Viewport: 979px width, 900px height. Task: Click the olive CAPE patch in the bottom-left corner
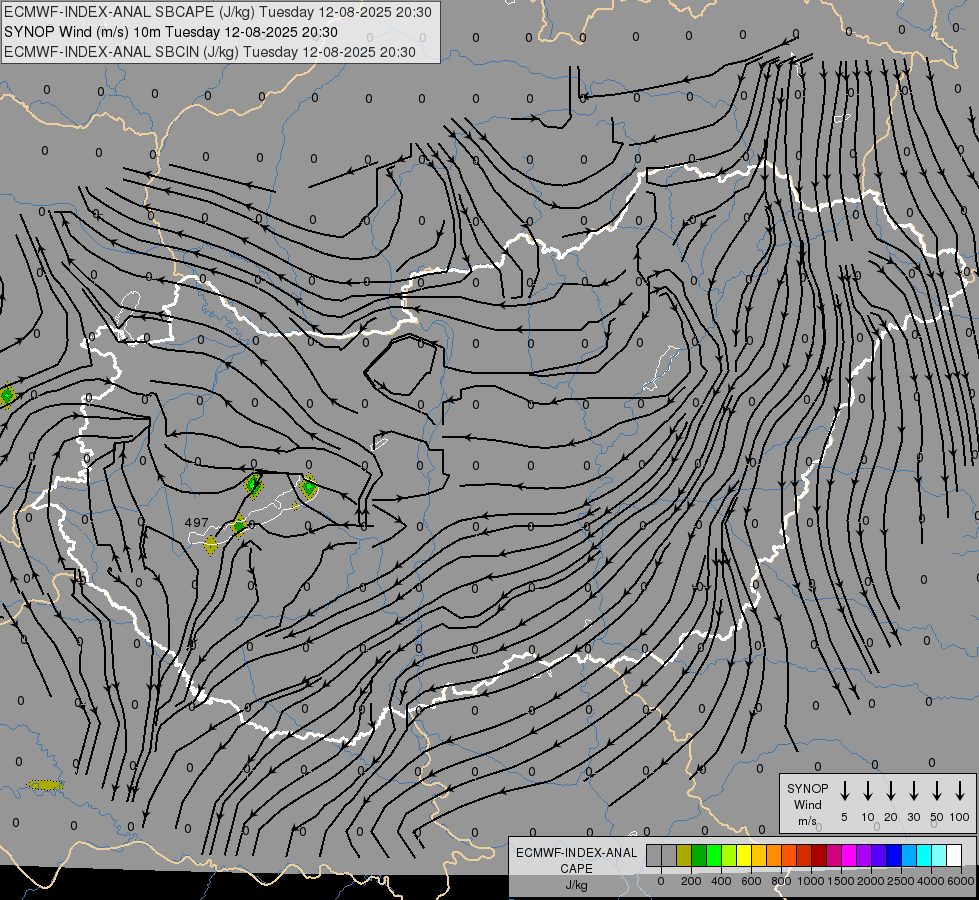point(45,784)
